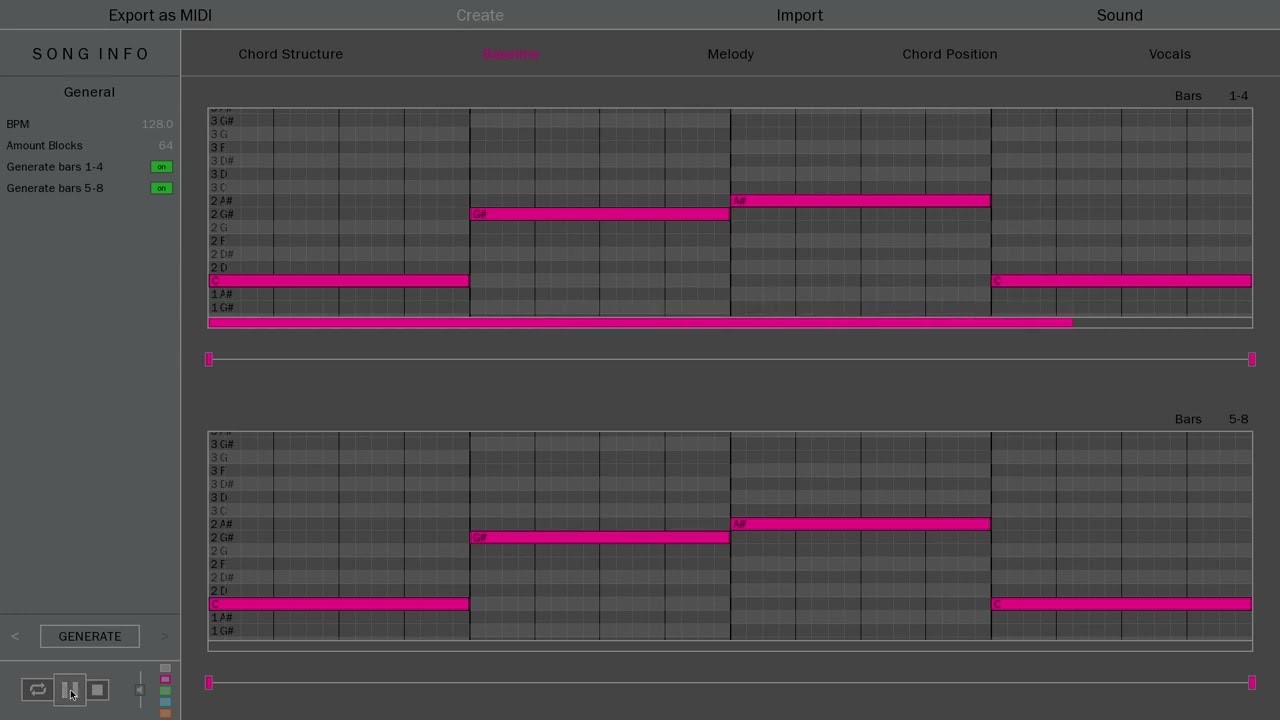Switch to Bassline tab
The width and height of the screenshot is (1280, 720).
pyautogui.click(x=511, y=54)
